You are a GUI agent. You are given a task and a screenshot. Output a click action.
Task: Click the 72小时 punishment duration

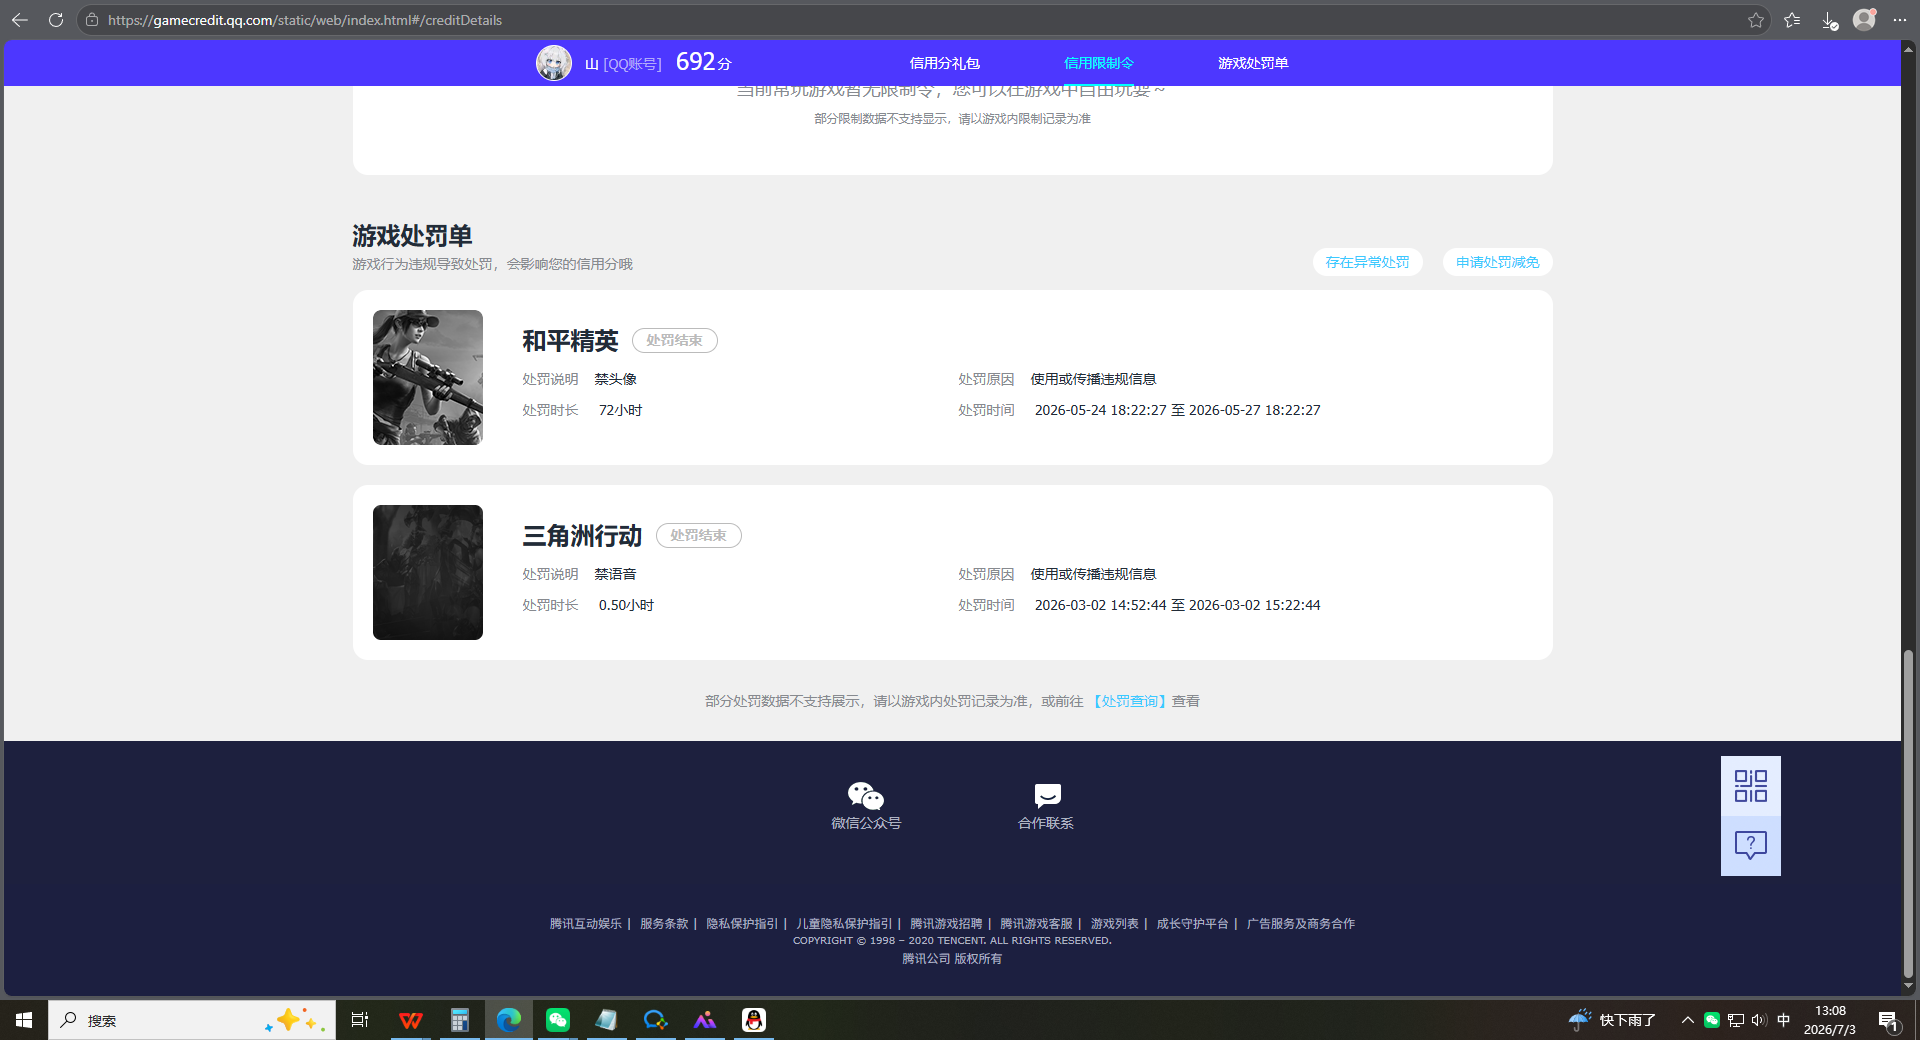(620, 410)
